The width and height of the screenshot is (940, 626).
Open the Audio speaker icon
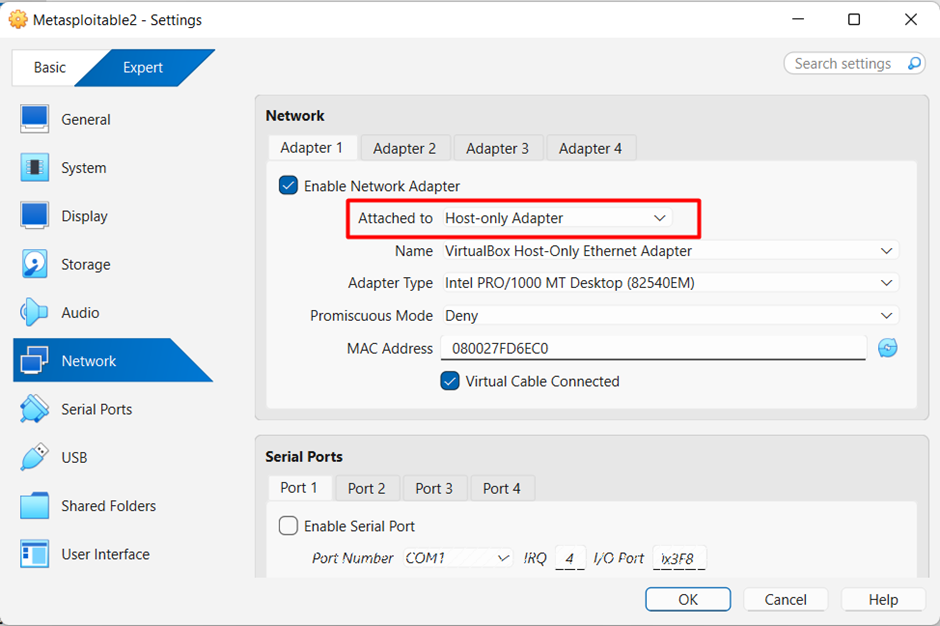pos(34,313)
